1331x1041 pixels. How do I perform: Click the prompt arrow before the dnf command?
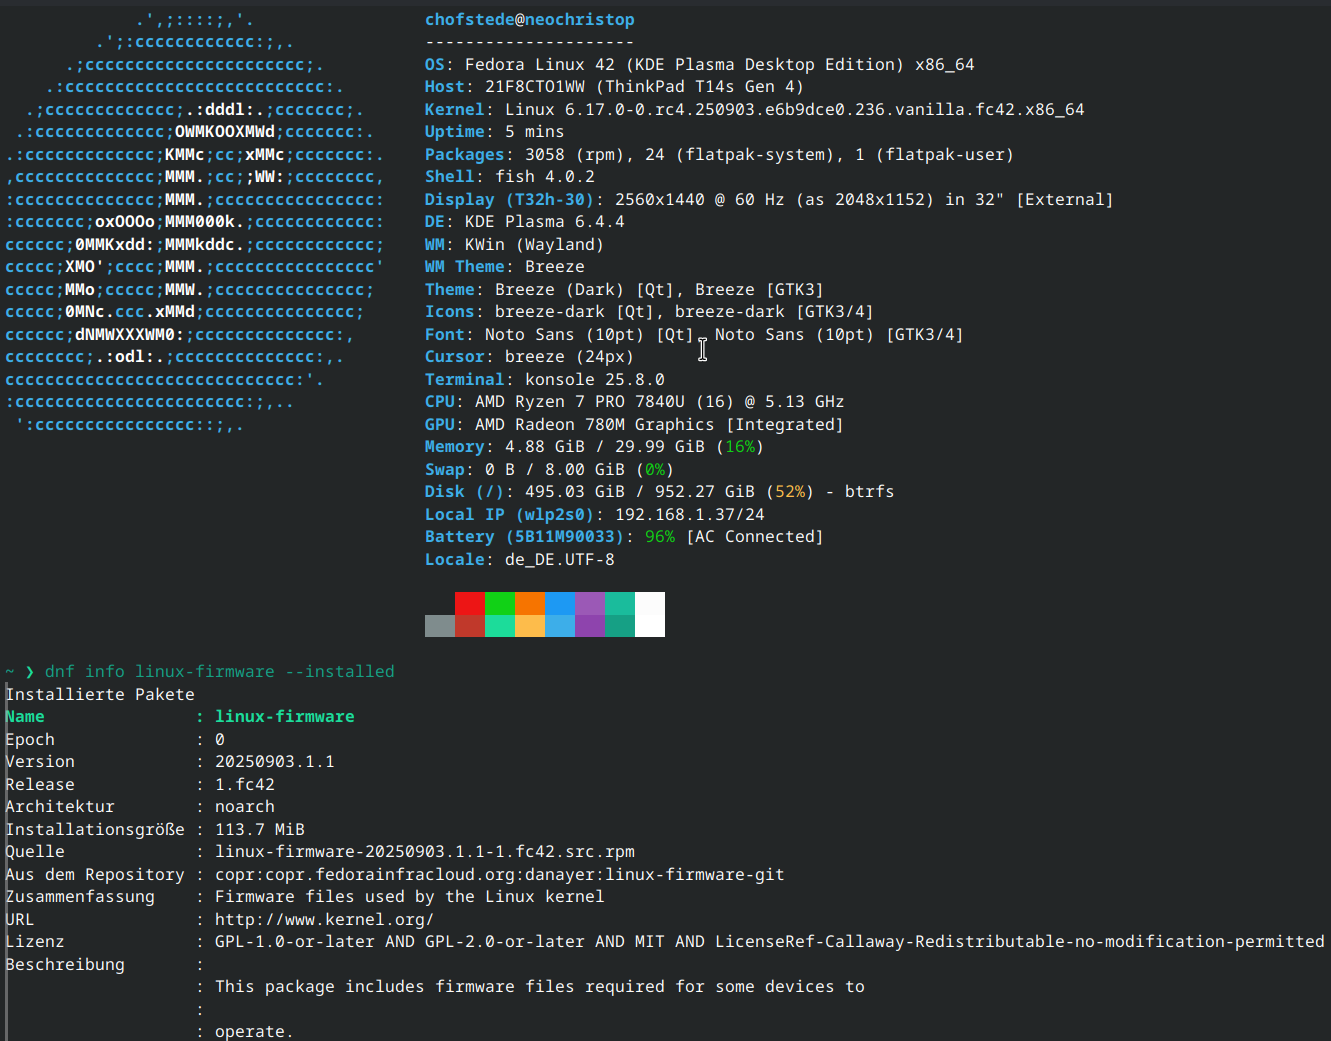tap(29, 672)
